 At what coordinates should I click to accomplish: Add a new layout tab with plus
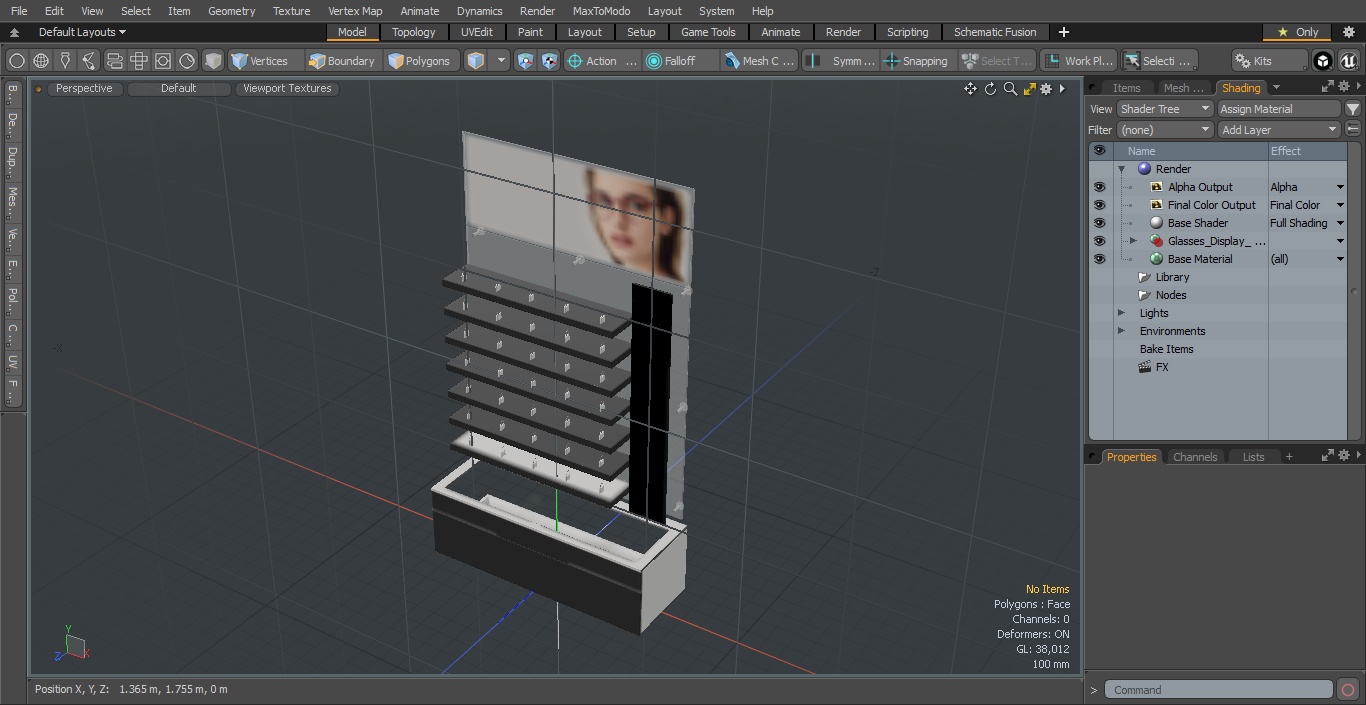(x=1063, y=32)
